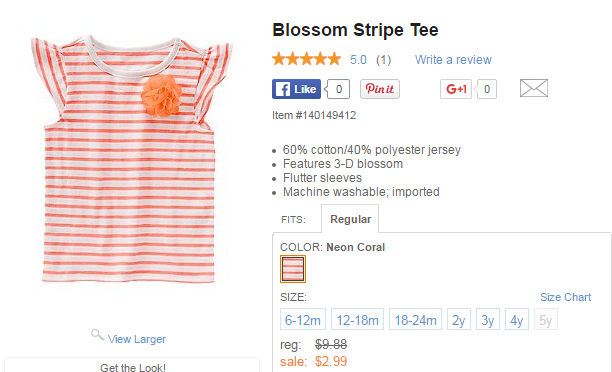This screenshot has height=372, width=612.
Task: Choose size 6-12m
Action: (303, 319)
